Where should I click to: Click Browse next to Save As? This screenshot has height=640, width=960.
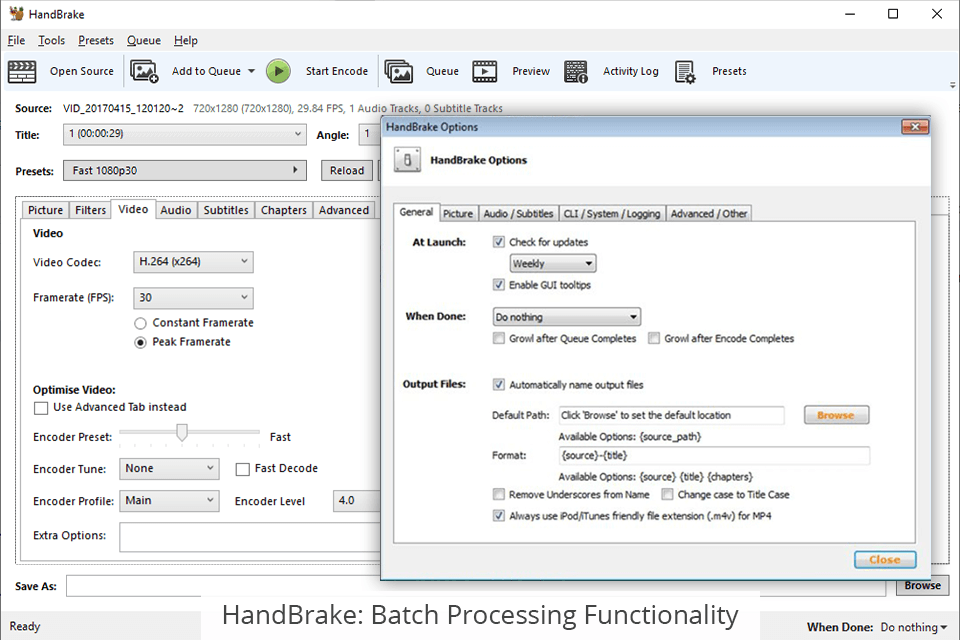923,585
